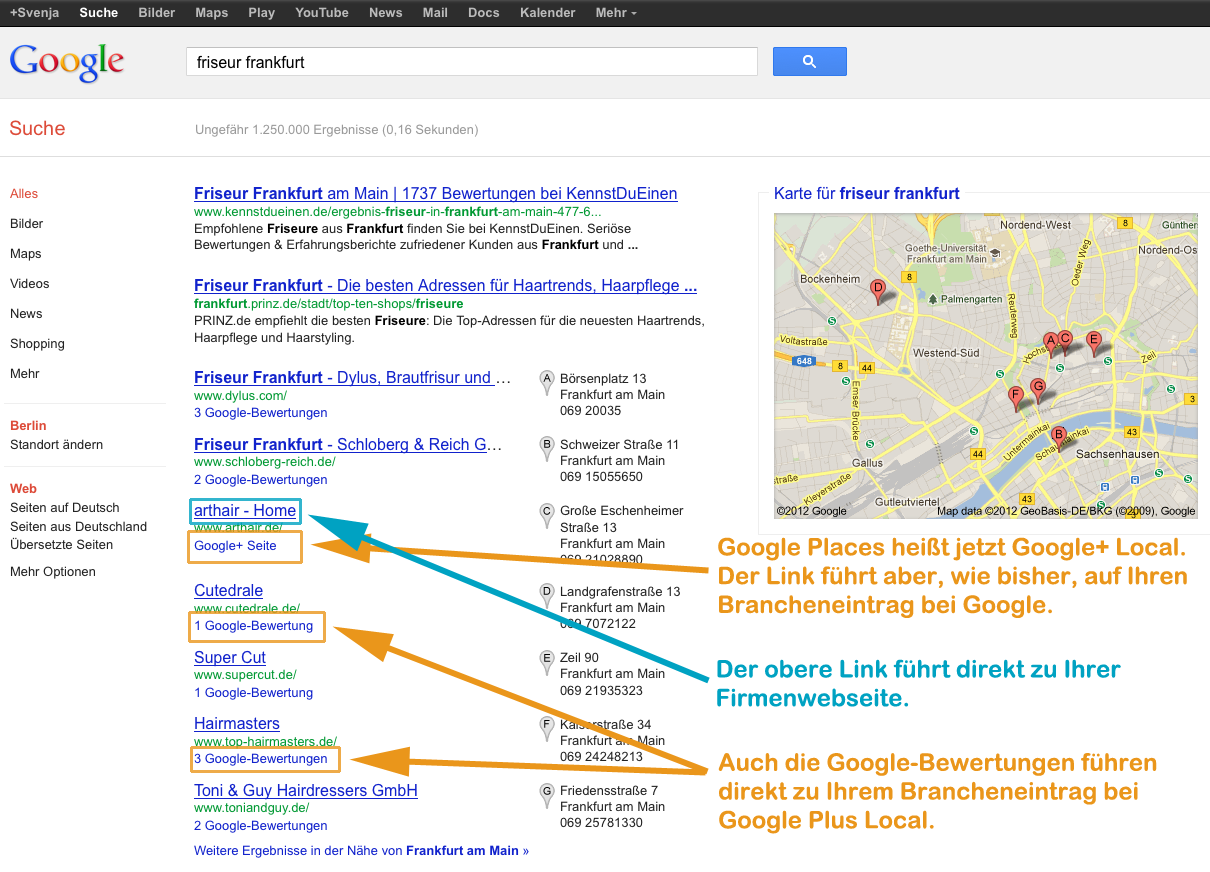Open the Schloberg & Reich result link

(x=348, y=445)
